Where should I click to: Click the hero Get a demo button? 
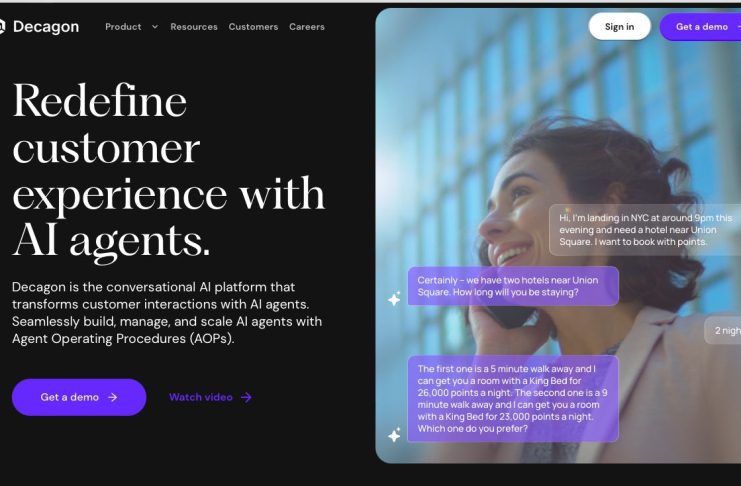(79, 397)
